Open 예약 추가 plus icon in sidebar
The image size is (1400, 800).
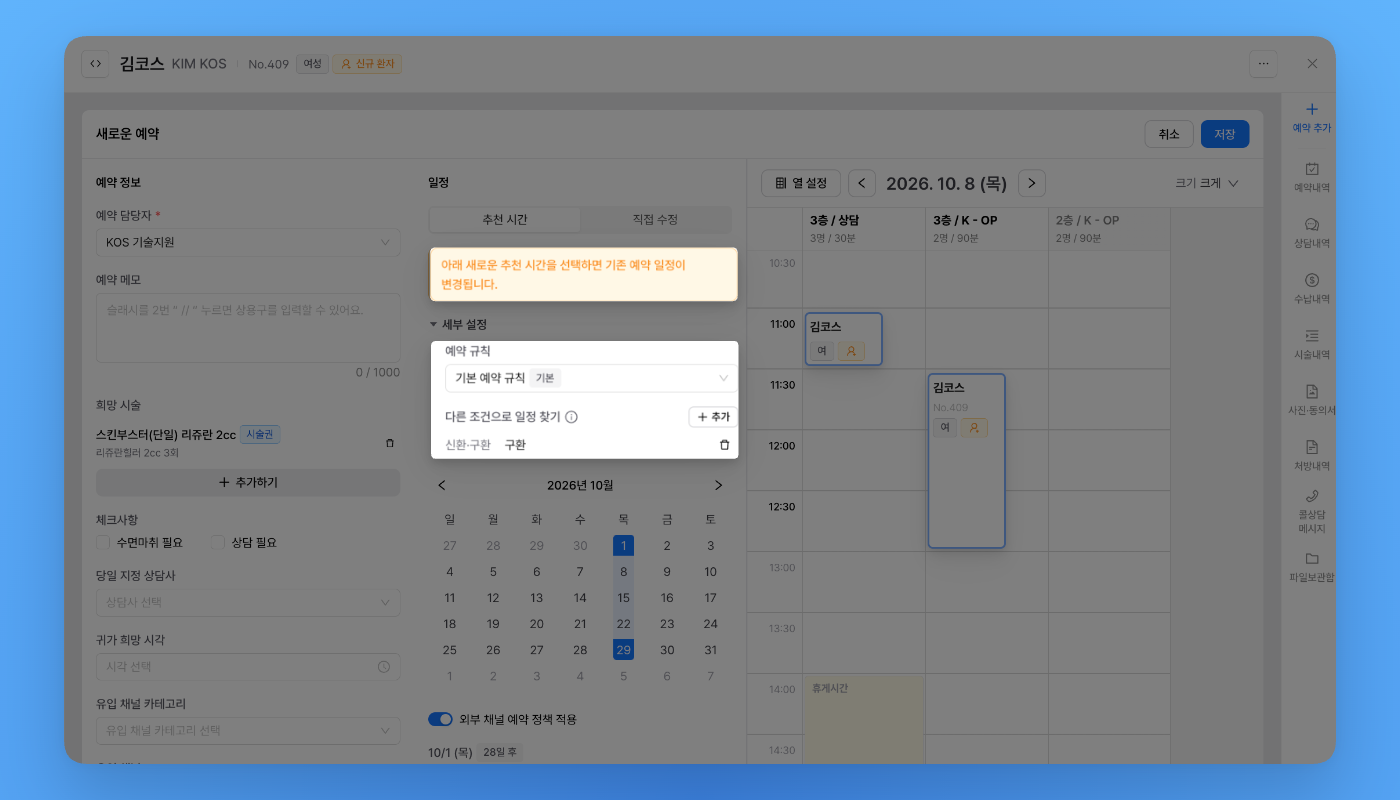[x=1312, y=110]
